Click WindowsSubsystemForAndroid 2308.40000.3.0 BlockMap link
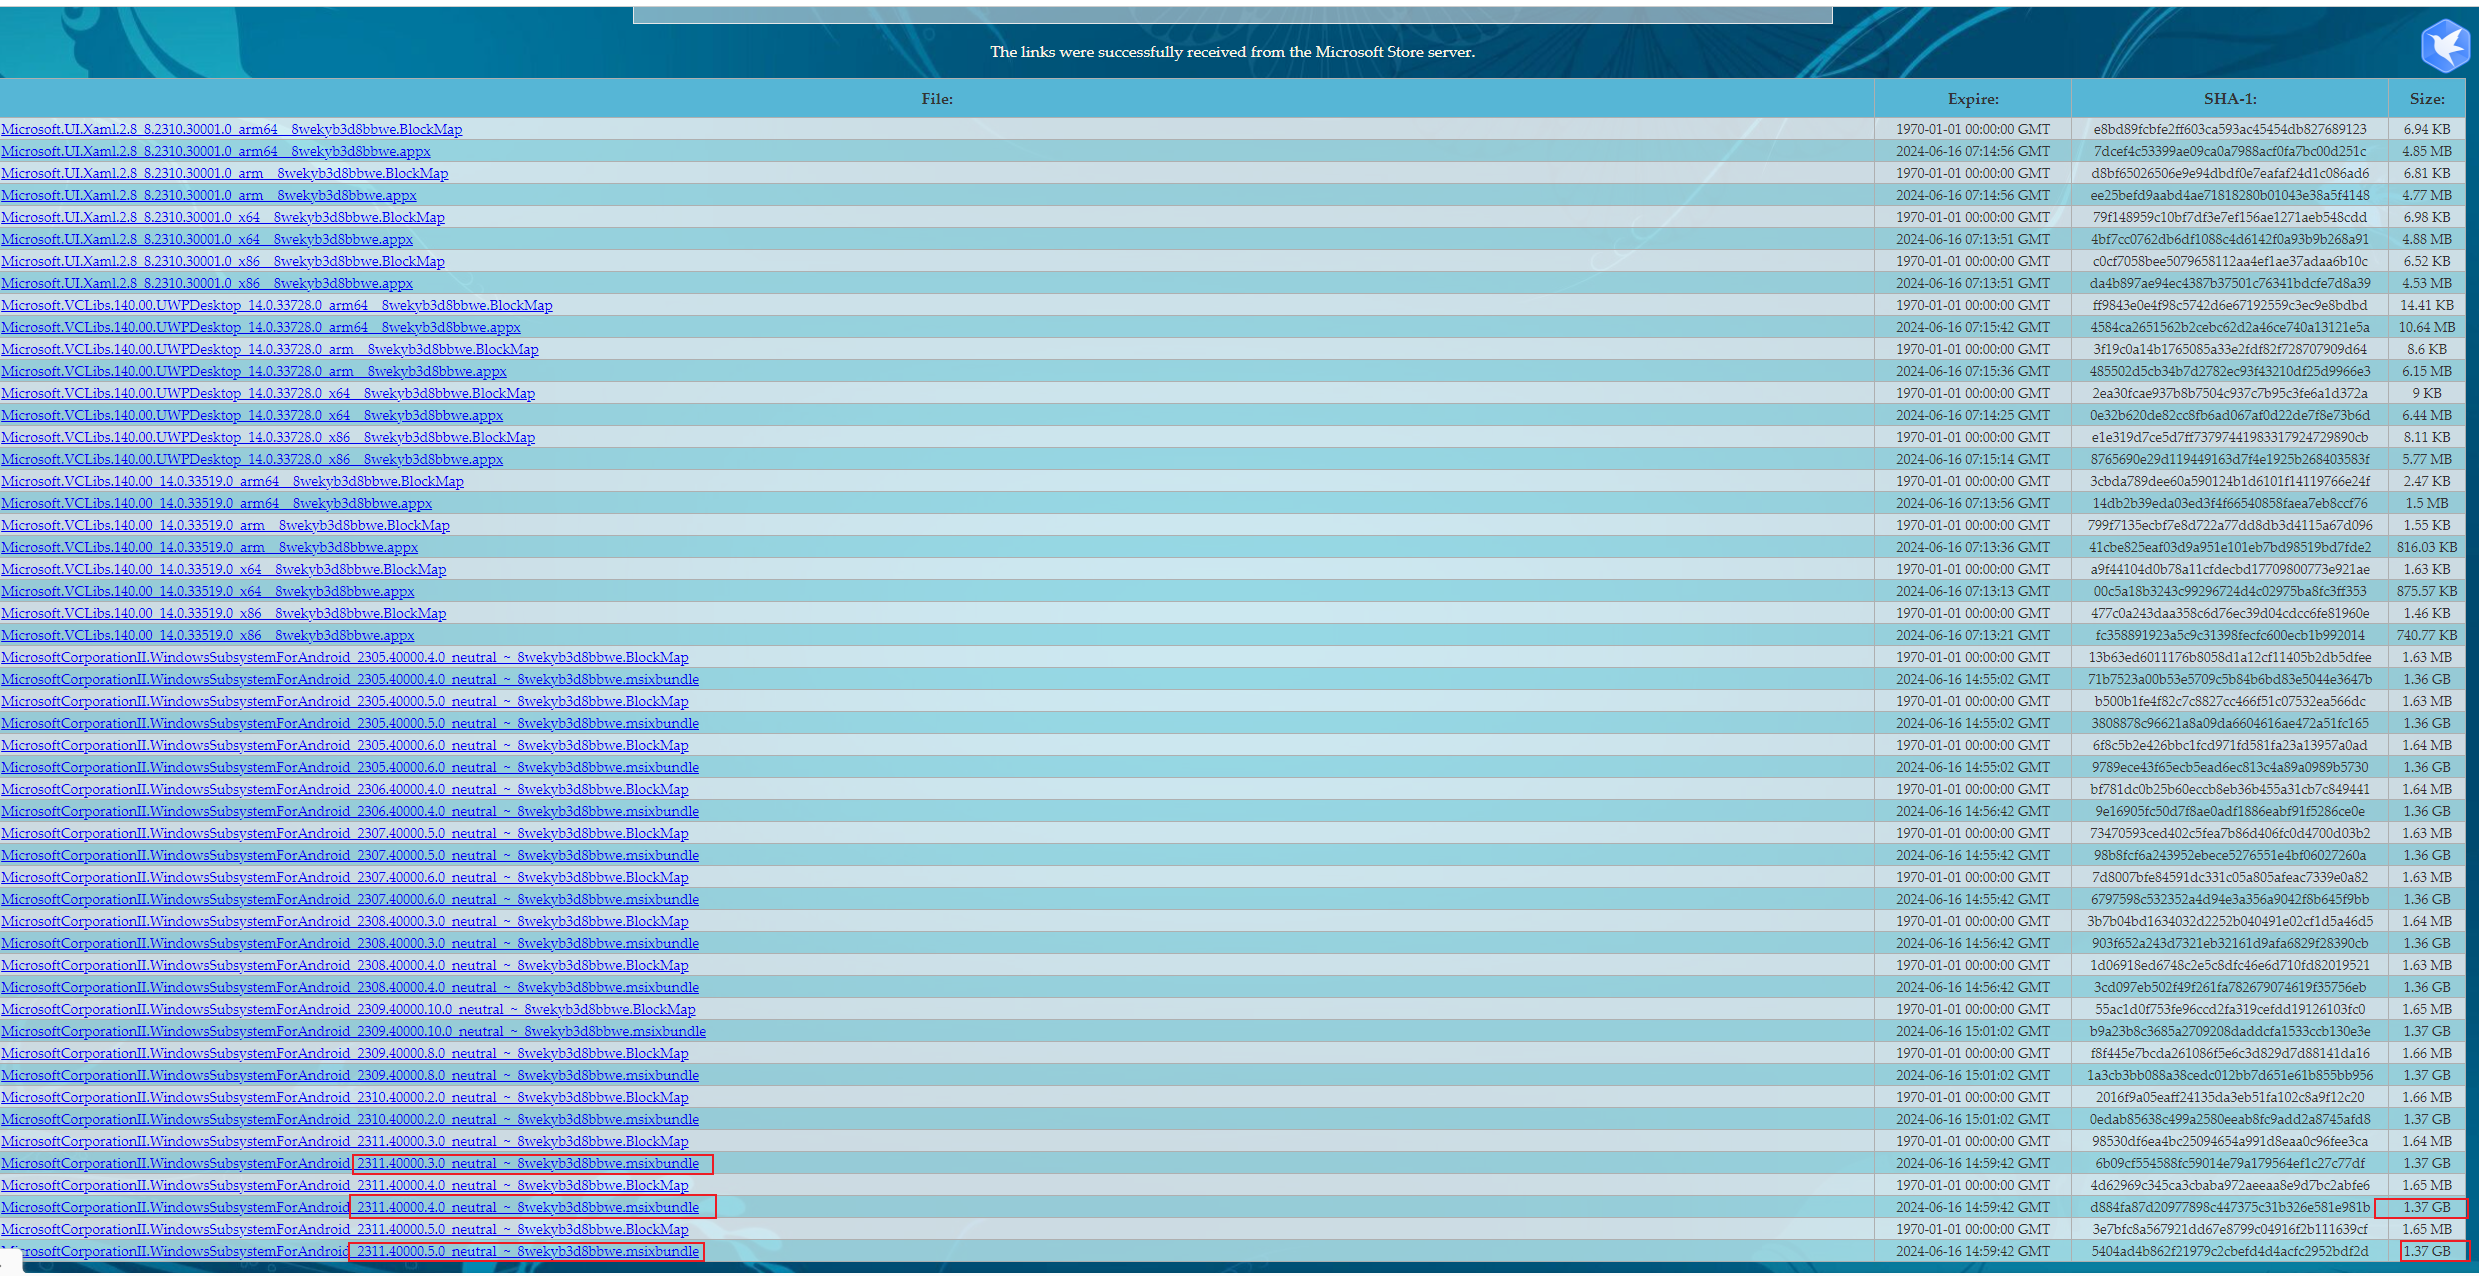The height and width of the screenshot is (1276, 2479). tap(345, 921)
